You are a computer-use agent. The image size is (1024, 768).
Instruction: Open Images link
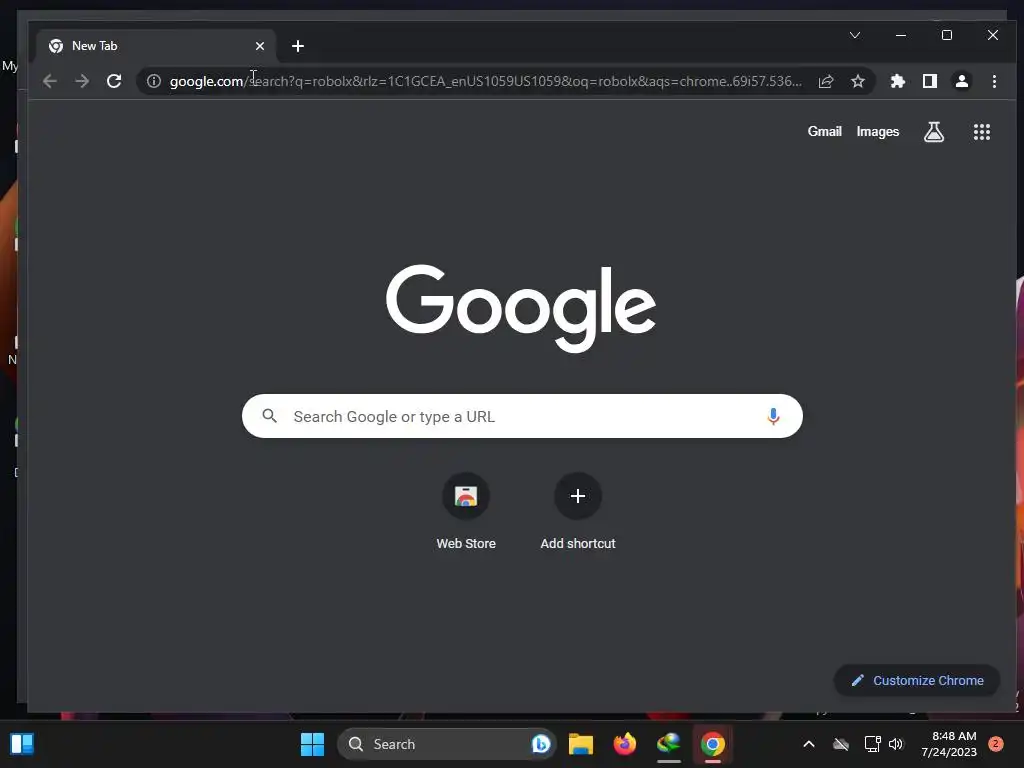click(x=878, y=131)
